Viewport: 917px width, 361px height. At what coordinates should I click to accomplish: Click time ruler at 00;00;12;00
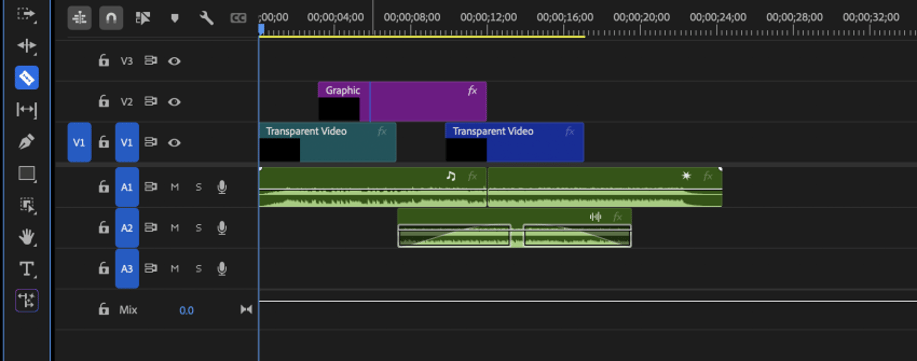[x=488, y=18]
